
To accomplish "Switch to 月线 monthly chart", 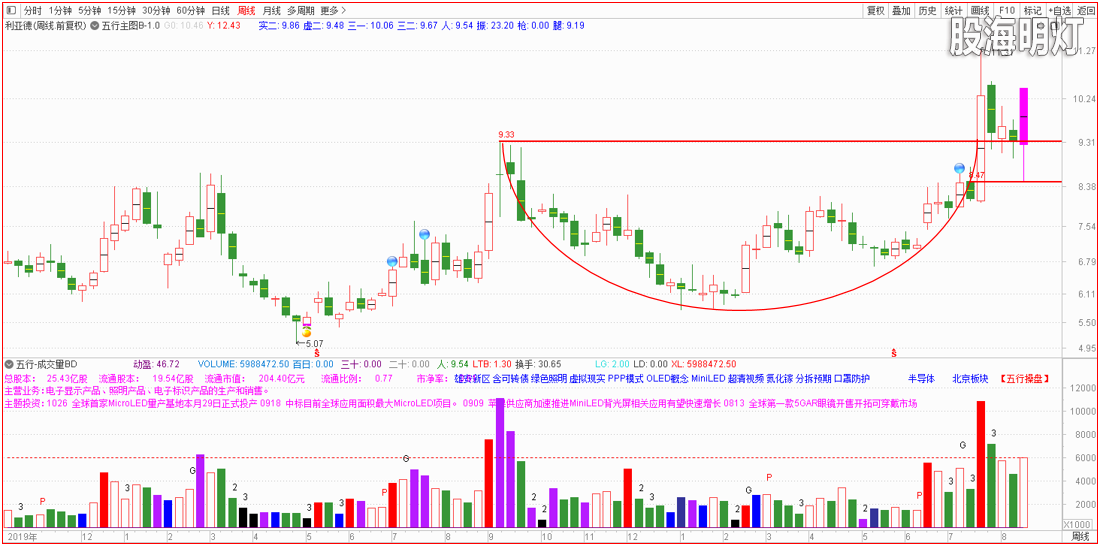I will (x=271, y=11).
